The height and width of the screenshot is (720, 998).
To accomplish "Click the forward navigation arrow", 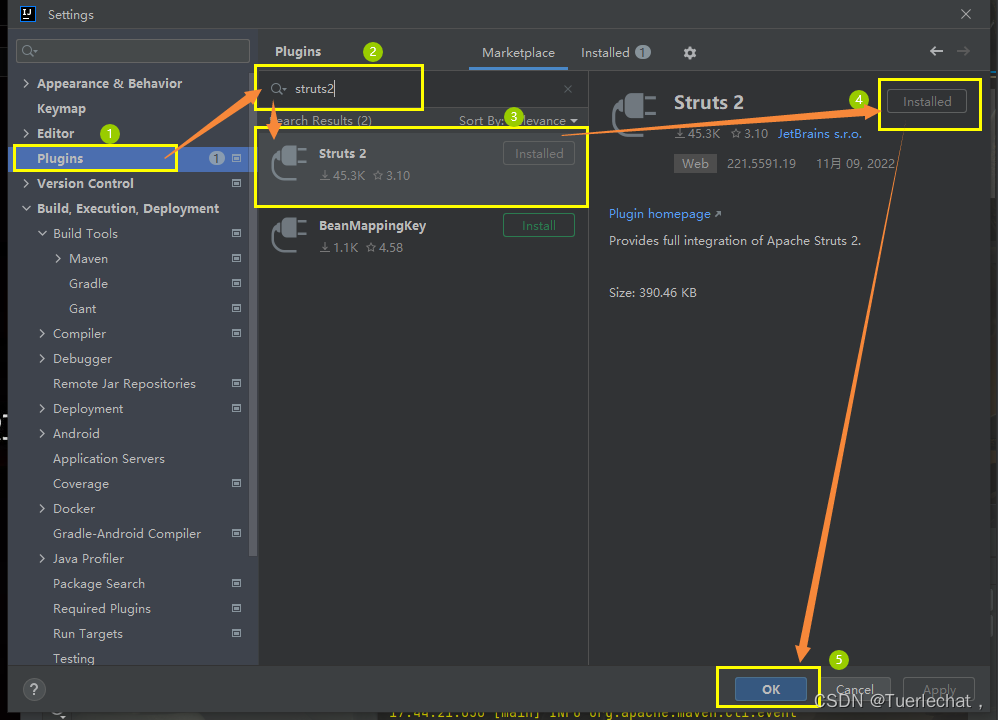I will tap(963, 51).
